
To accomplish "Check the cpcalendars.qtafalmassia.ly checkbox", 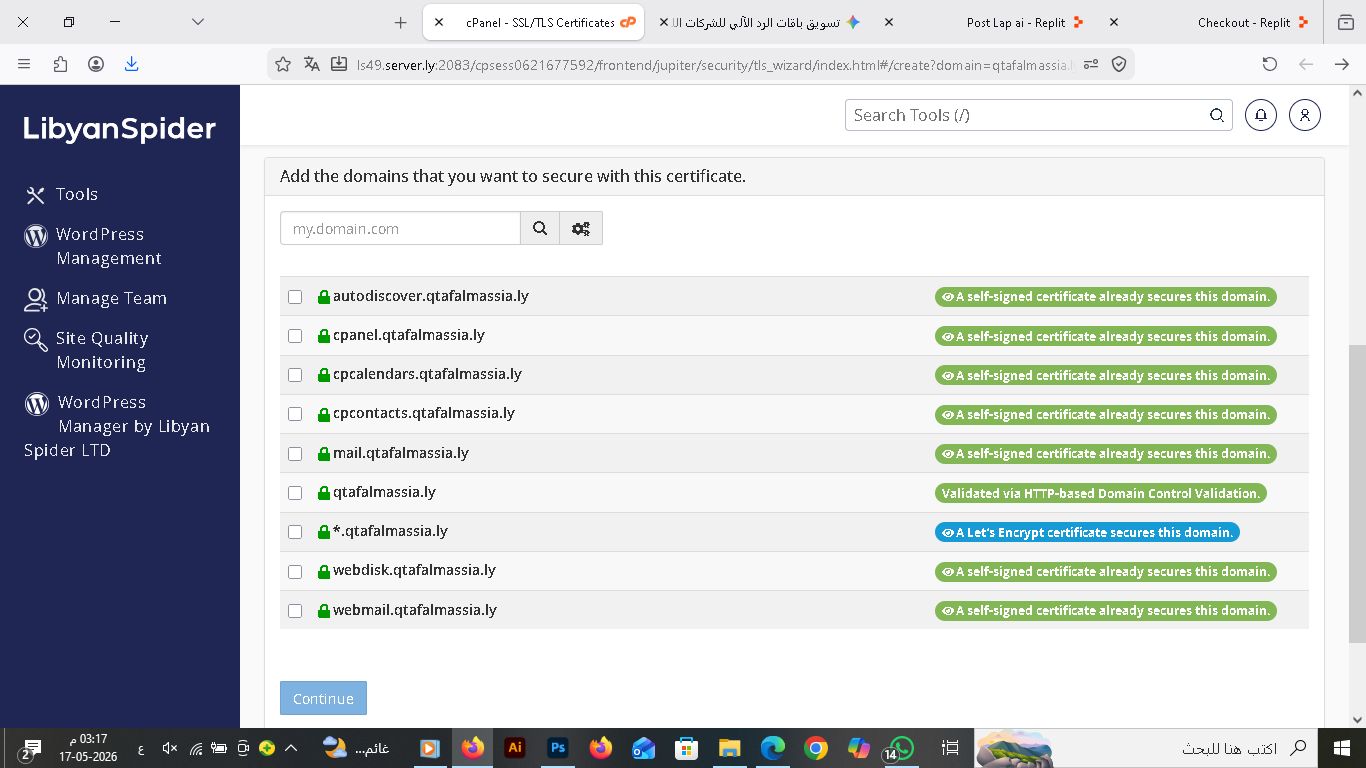I will pos(295,375).
